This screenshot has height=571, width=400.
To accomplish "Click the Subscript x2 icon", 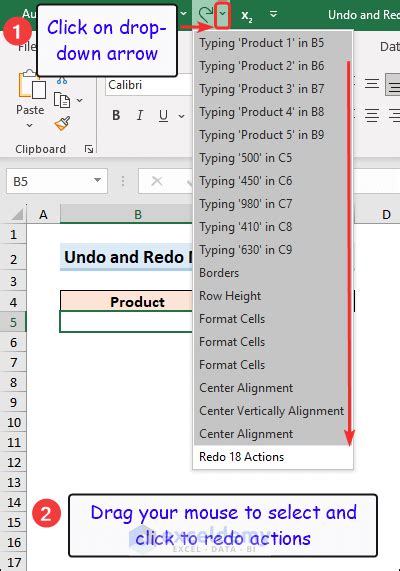I will pyautogui.click(x=247, y=15).
